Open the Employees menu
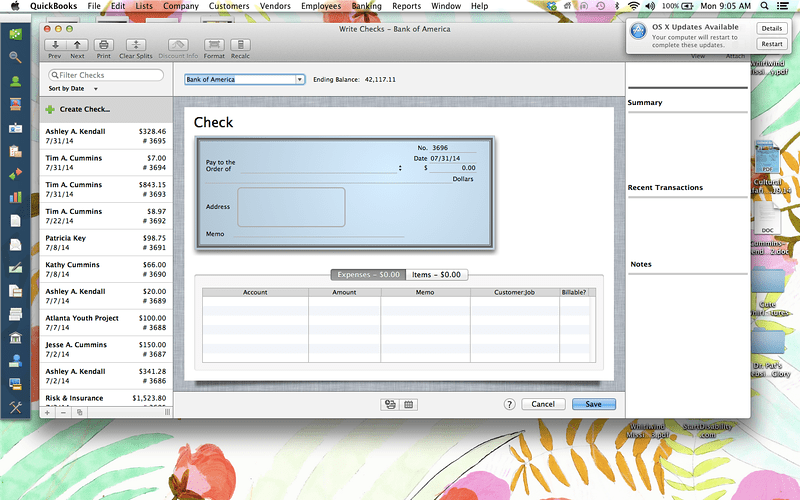800x500 pixels. point(321,6)
